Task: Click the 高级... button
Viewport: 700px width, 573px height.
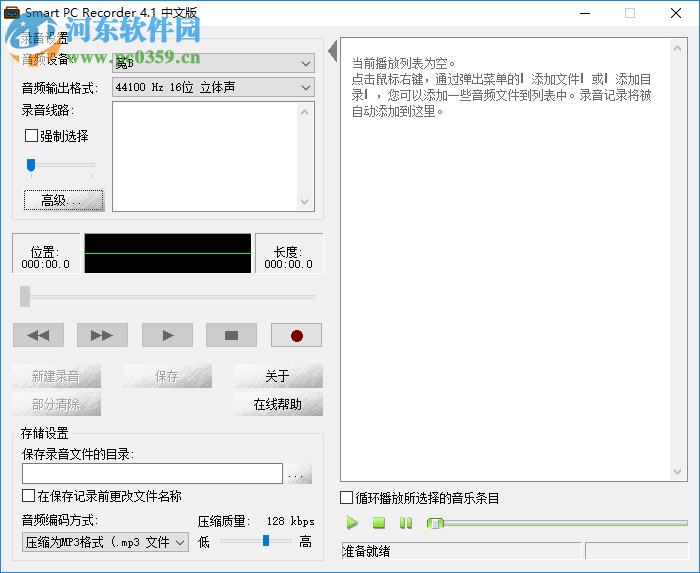Action: 64,200
